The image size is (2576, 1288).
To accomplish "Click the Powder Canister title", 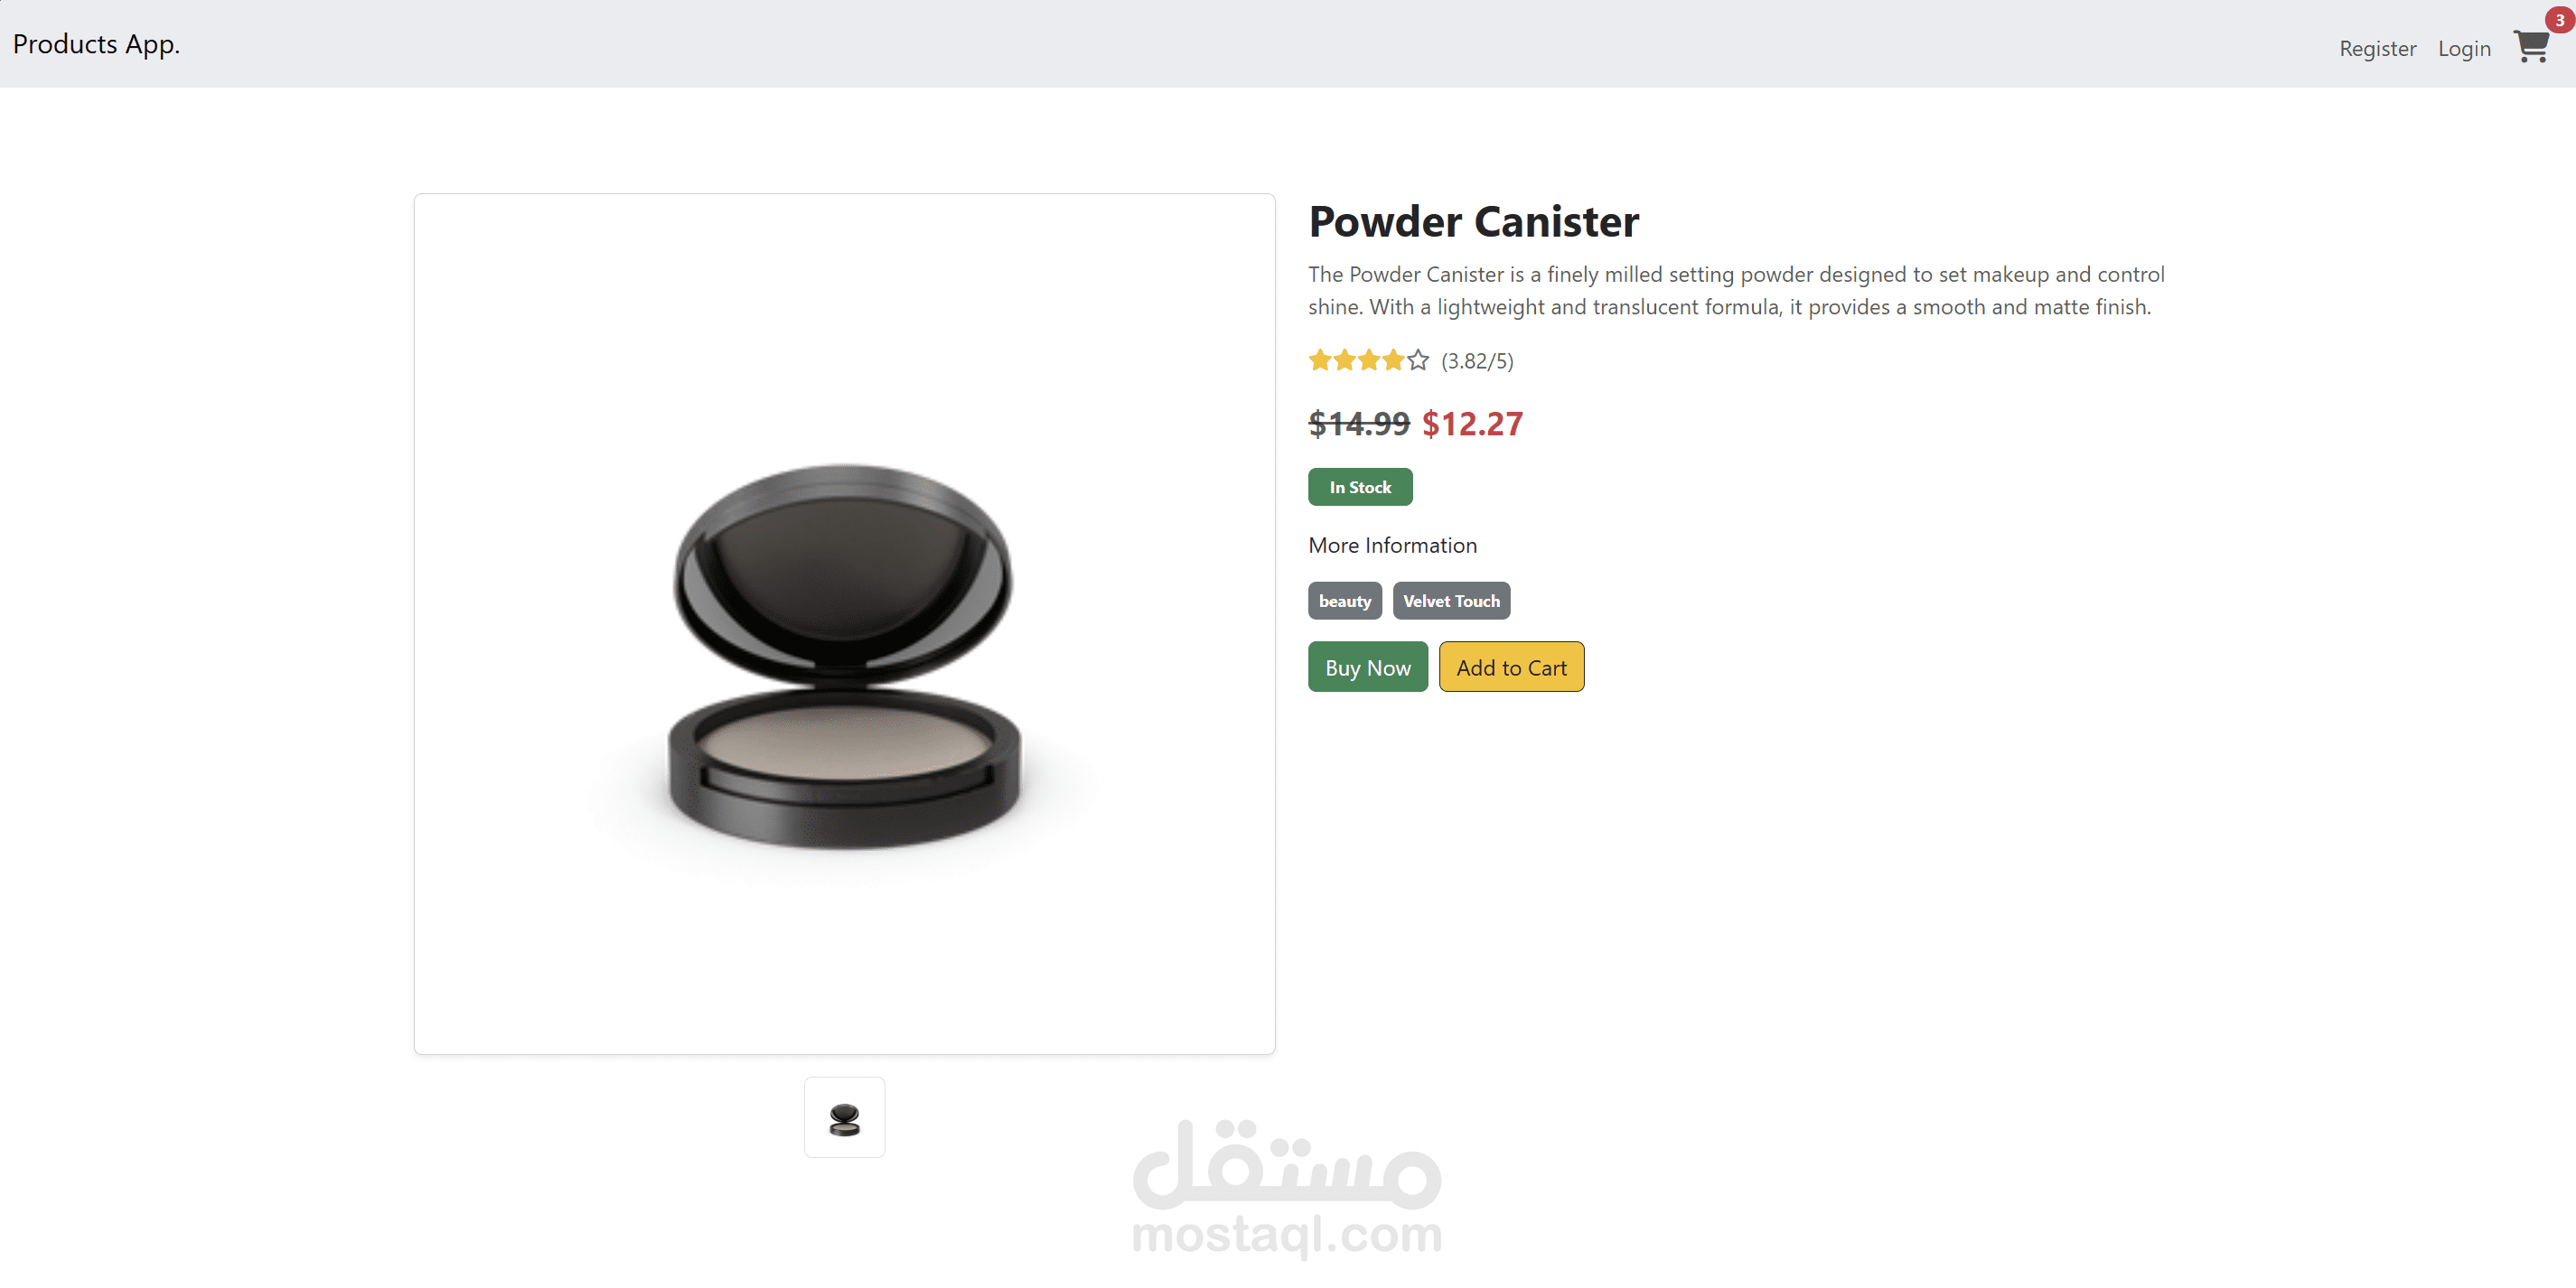I will coord(1473,222).
